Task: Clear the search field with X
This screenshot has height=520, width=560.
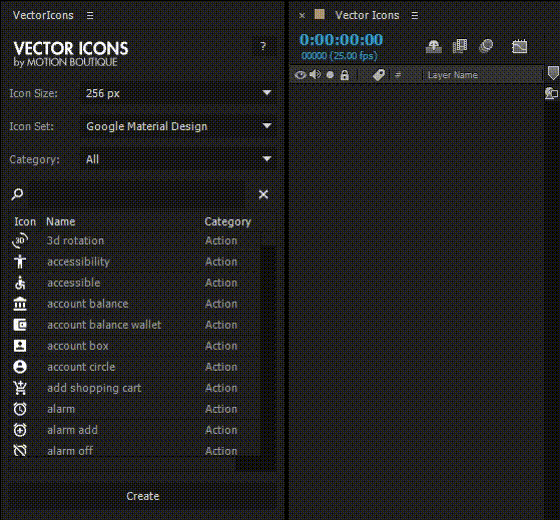Action: click(263, 194)
